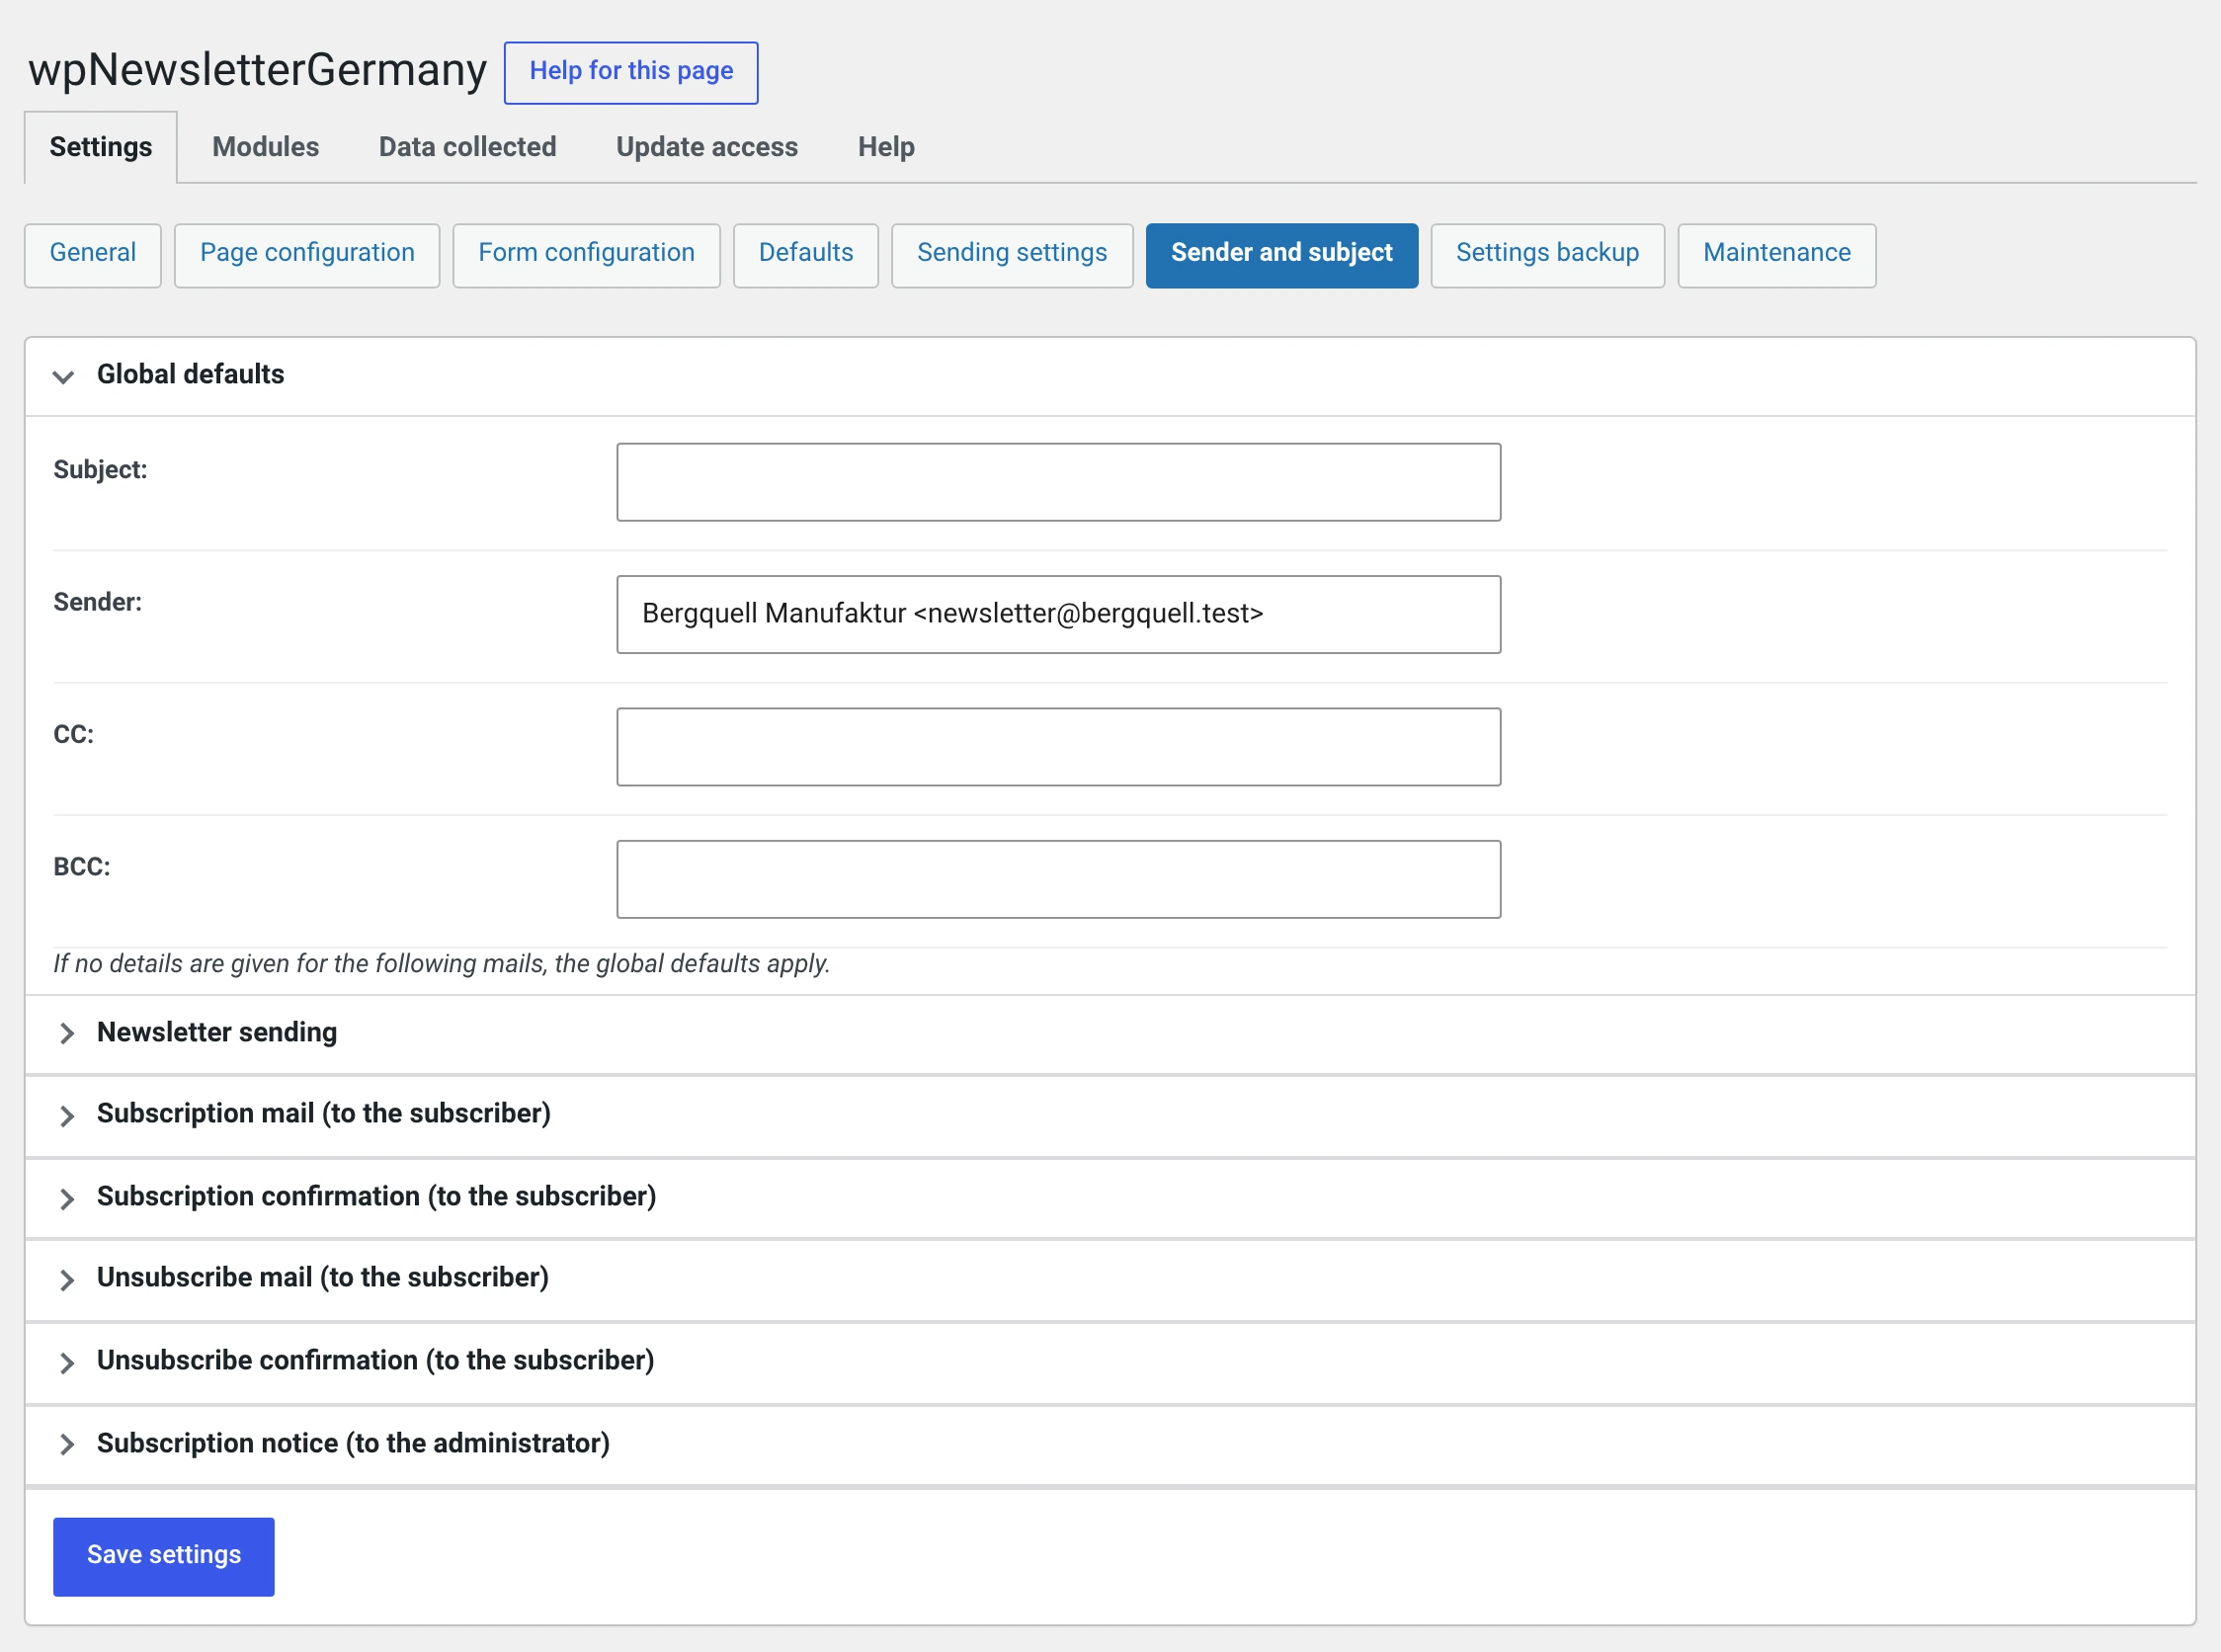Open the Data collected tab

tap(467, 147)
